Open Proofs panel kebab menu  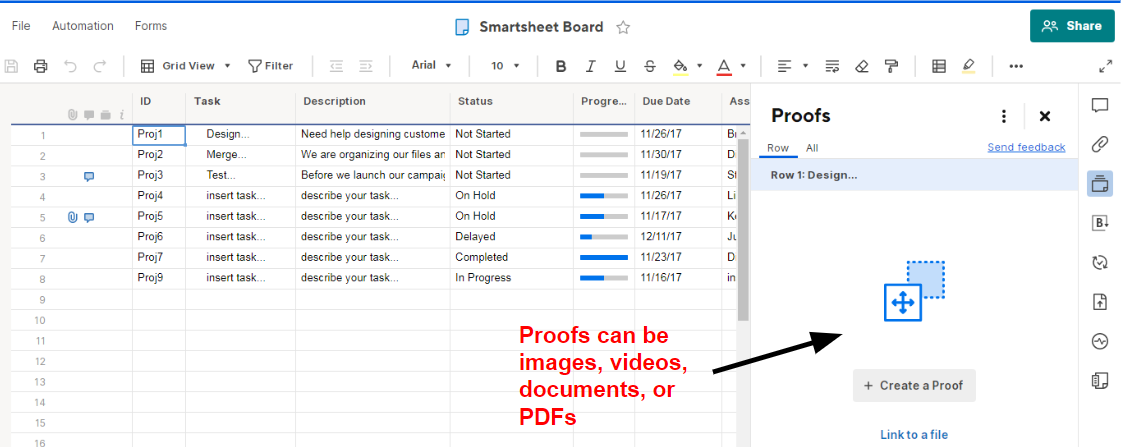pyautogui.click(x=1004, y=116)
